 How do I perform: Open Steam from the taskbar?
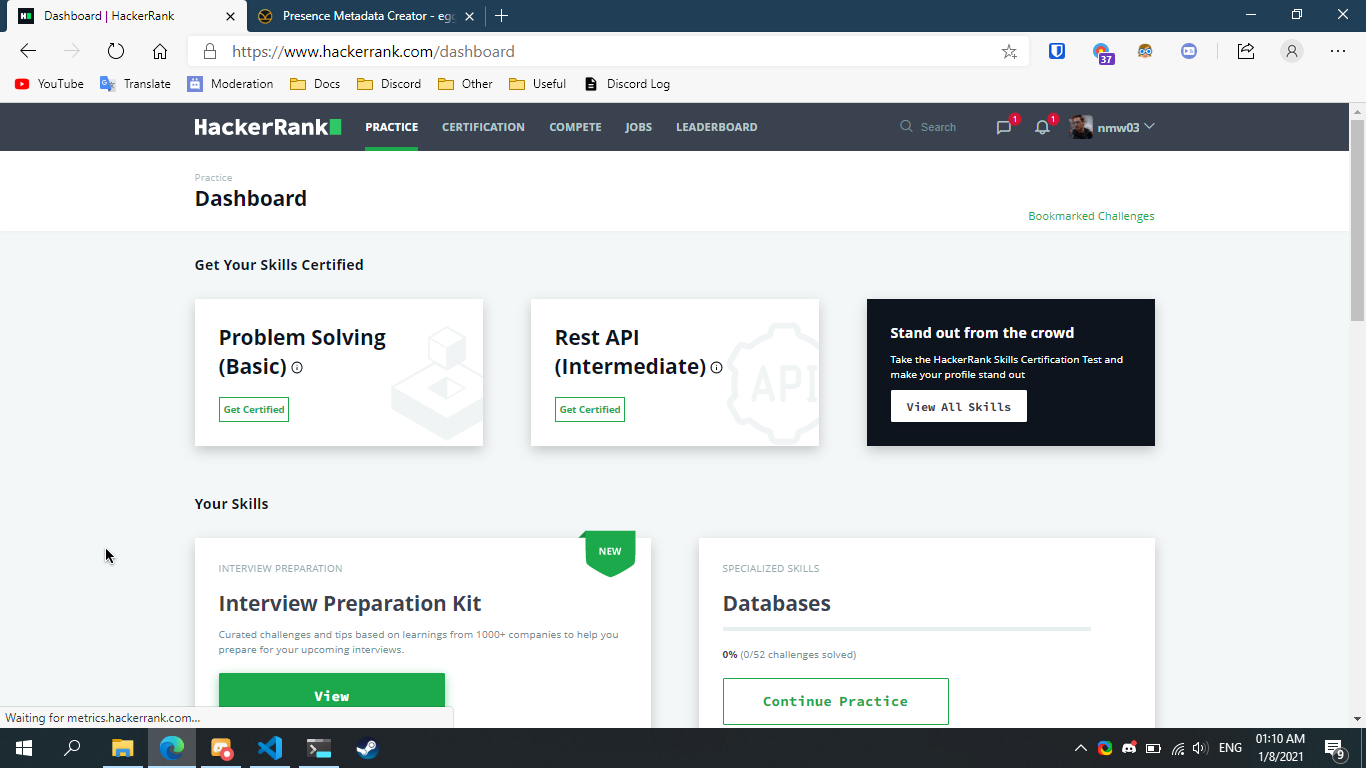[x=367, y=748]
